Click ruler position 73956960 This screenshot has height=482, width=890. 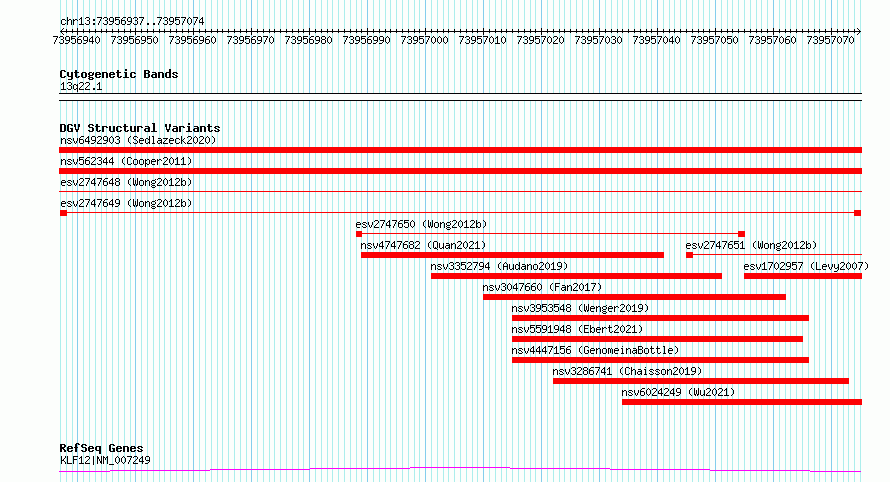pos(192,40)
